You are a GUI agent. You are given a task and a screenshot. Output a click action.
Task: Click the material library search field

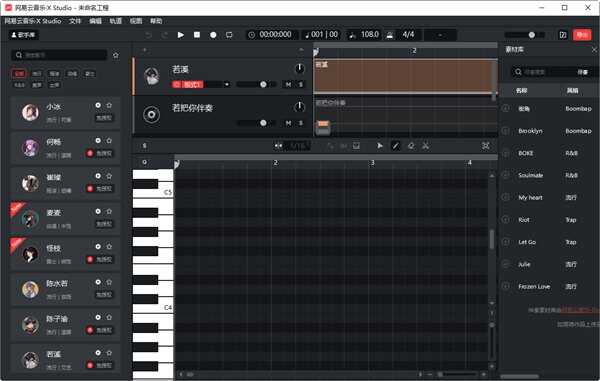click(x=543, y=72)
